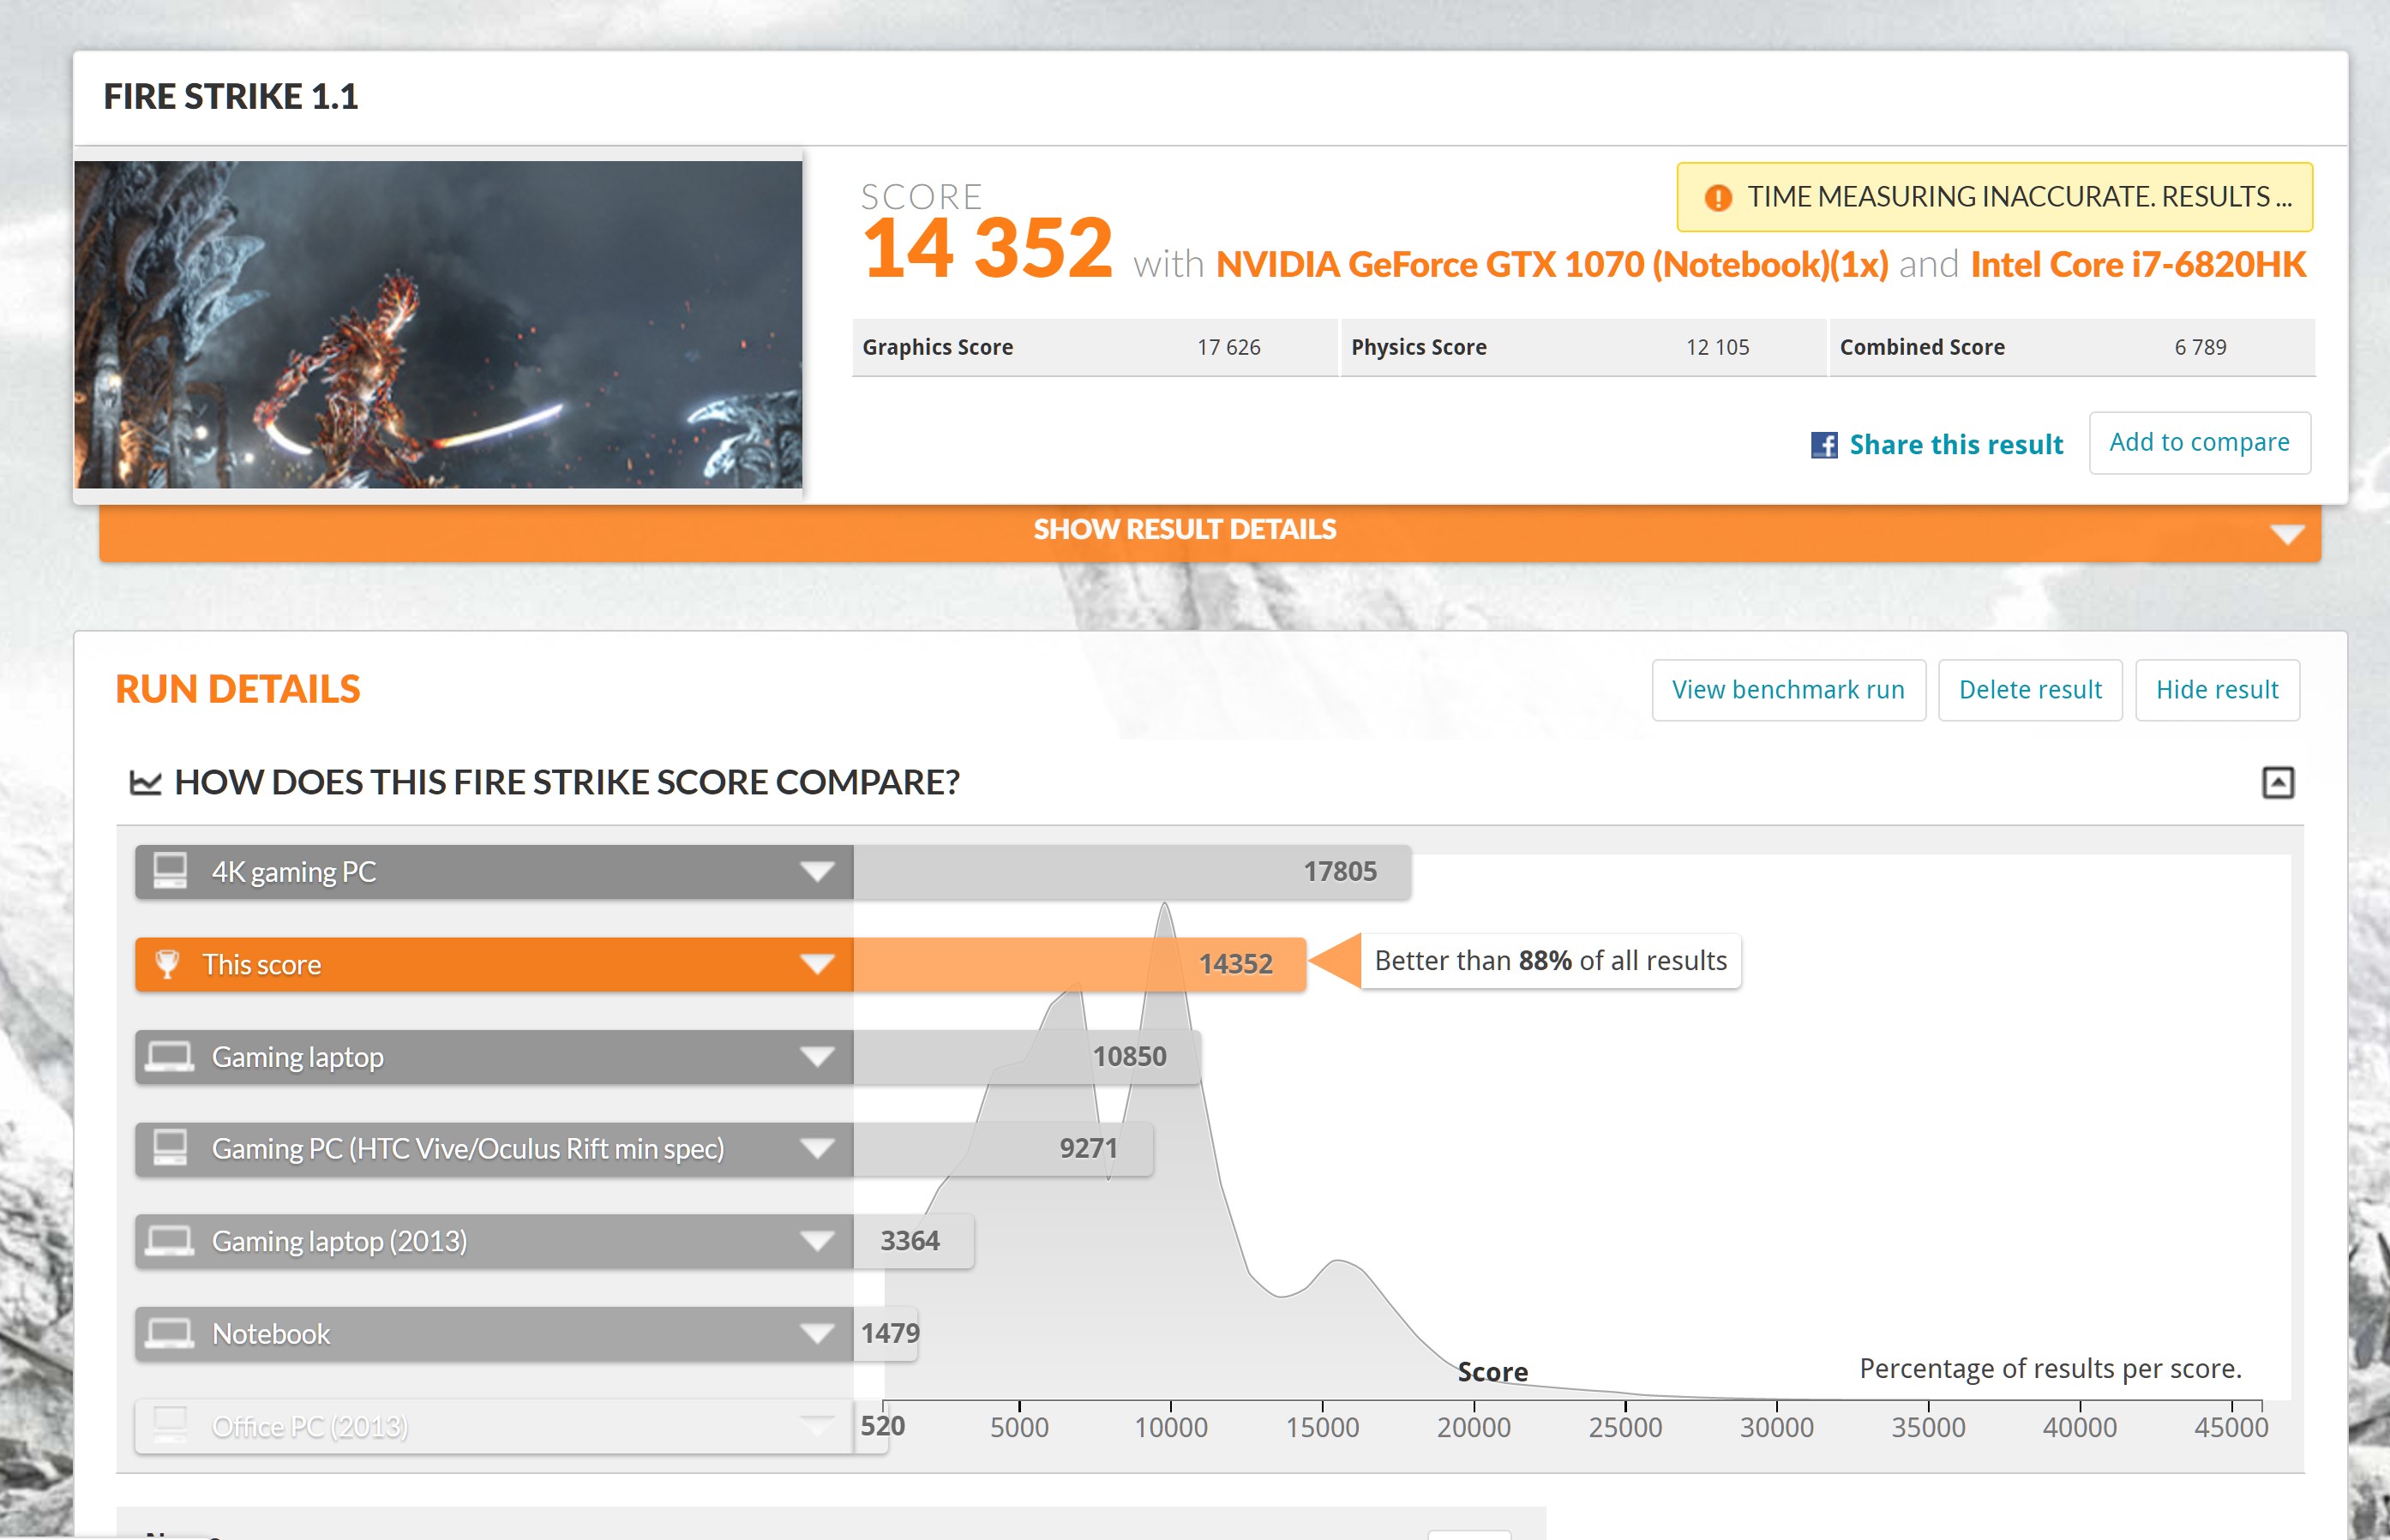Click the Gaming laptop (2013) score bar 3364
Viewport: 2390px width, 1540px height.
point(913,1241)
